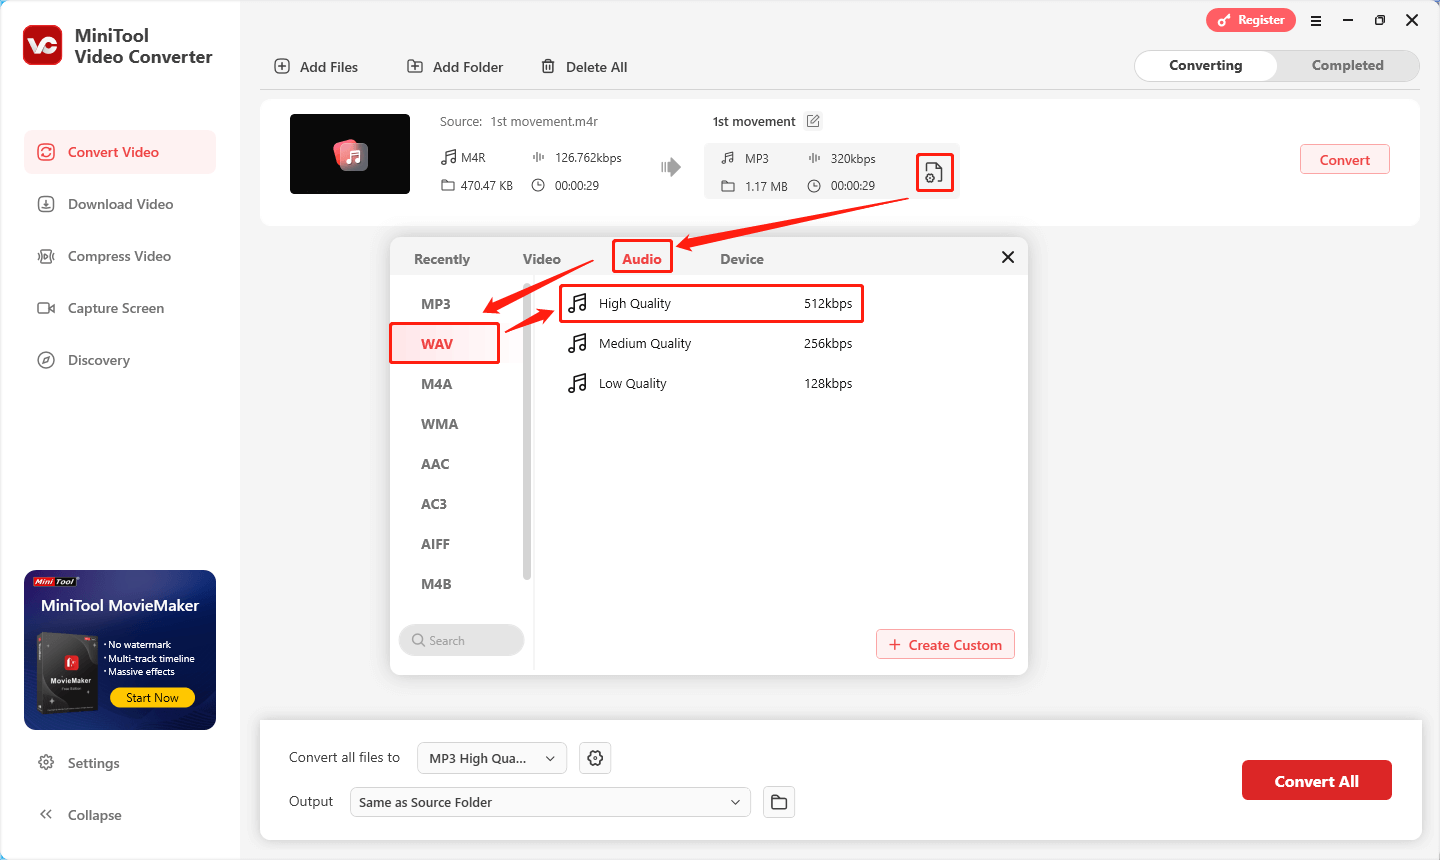Choose High Quality 512kbps preset

pyautogui.click(x=711, y=303)
